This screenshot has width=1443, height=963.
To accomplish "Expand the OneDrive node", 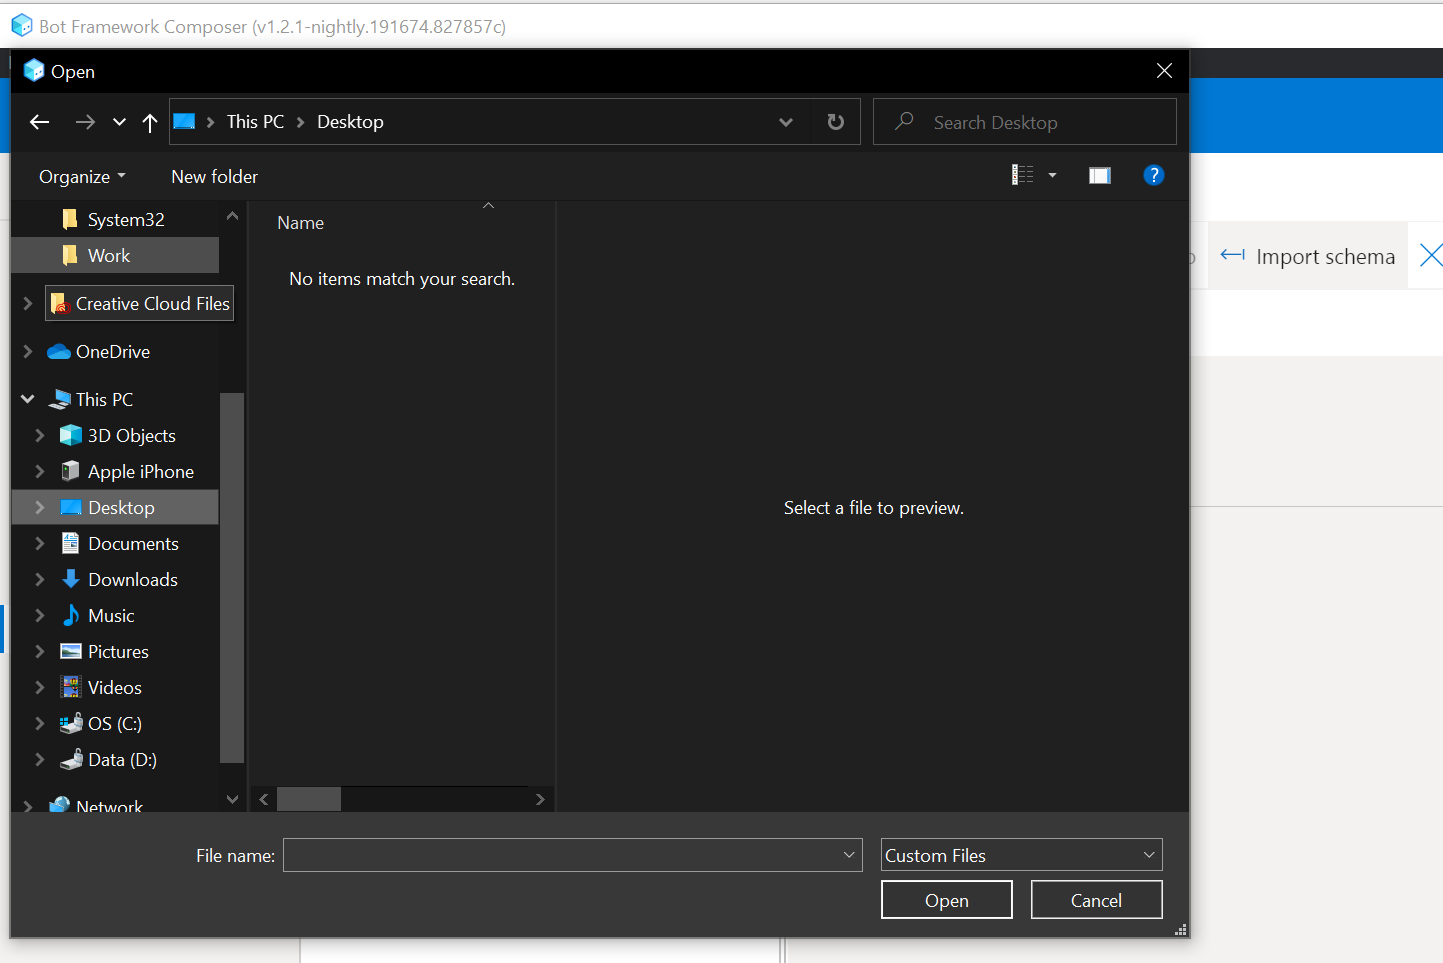I will click(28, 351).
